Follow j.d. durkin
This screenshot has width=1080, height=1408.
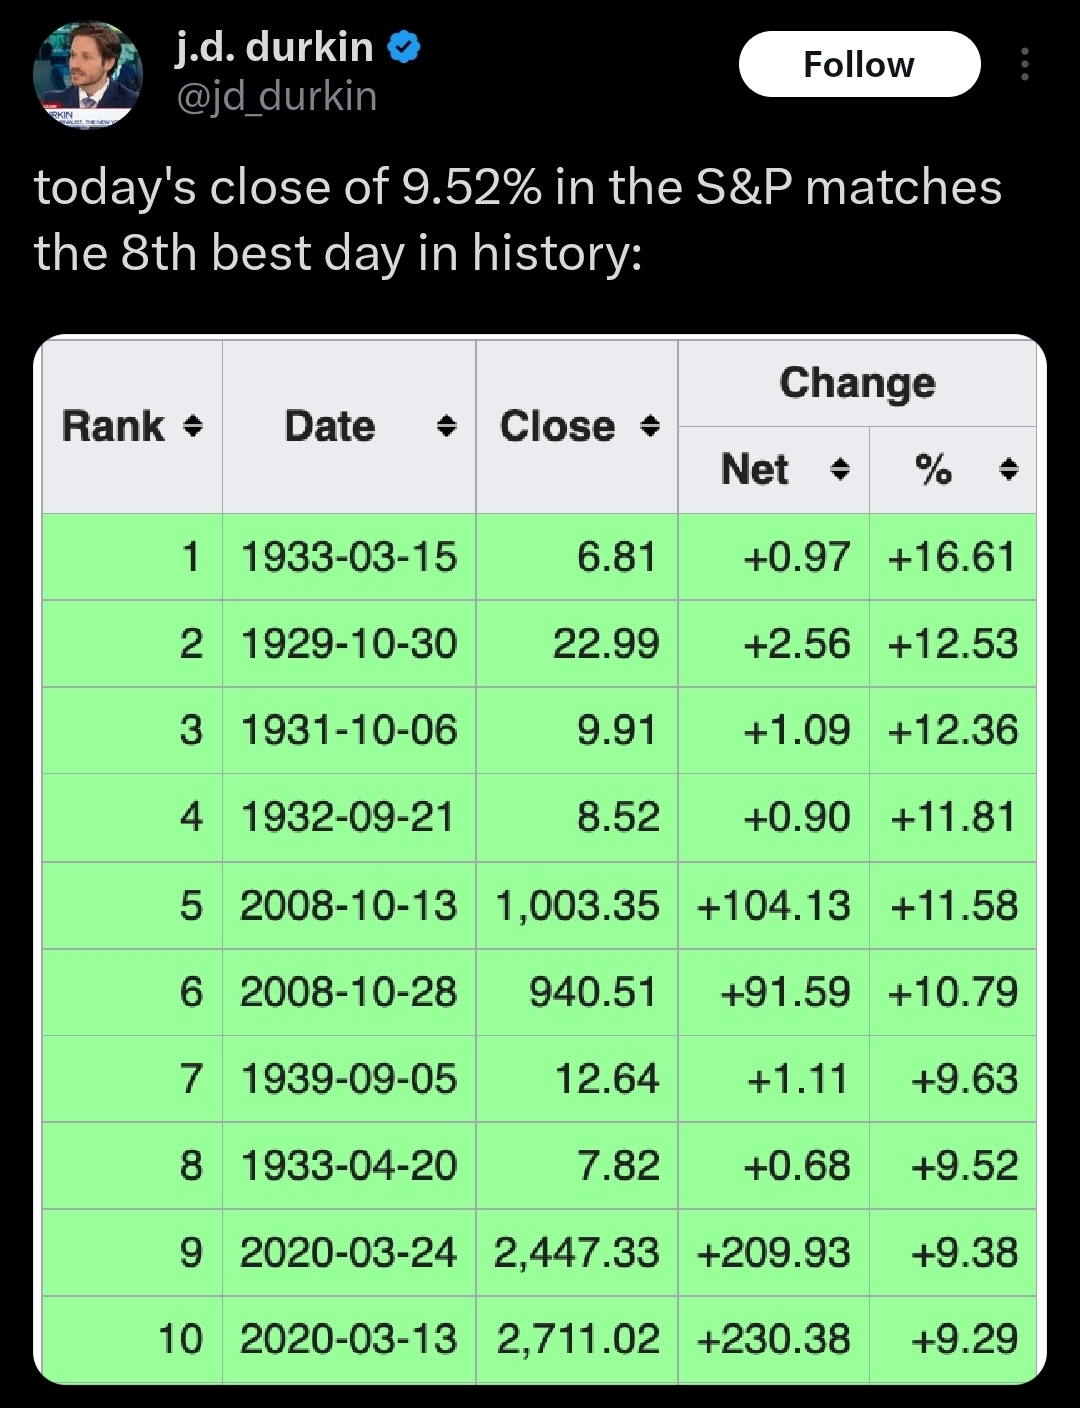click(859, 65)
